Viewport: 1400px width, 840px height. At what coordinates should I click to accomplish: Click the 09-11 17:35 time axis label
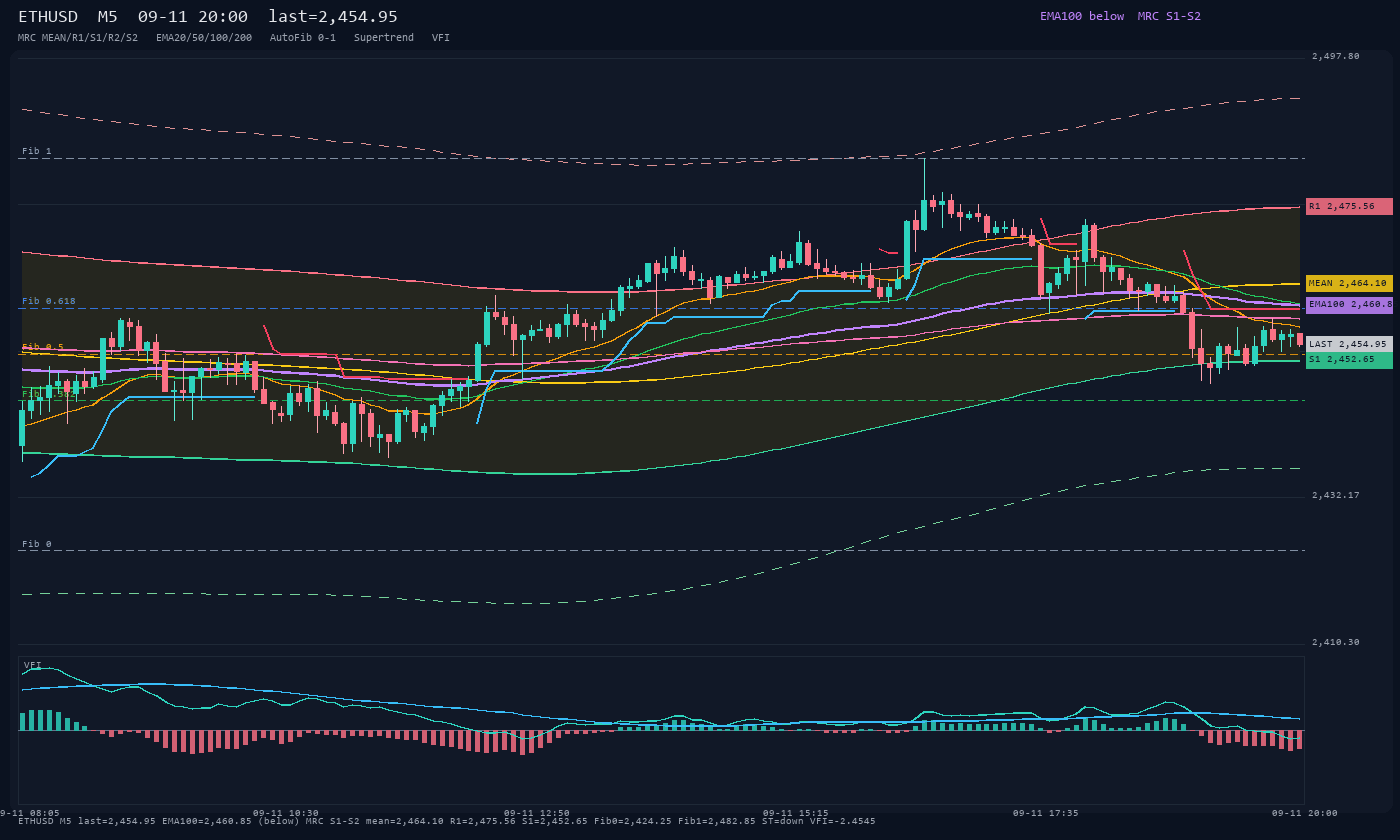tap(1046, 813)
